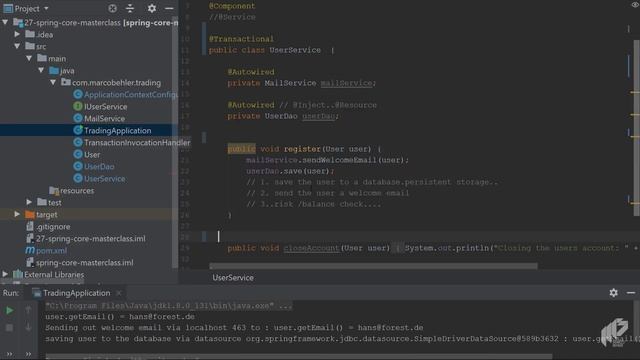Select the TradingApplication run tab
This screenshot has height=360, width=640.
tap(76, 293)
